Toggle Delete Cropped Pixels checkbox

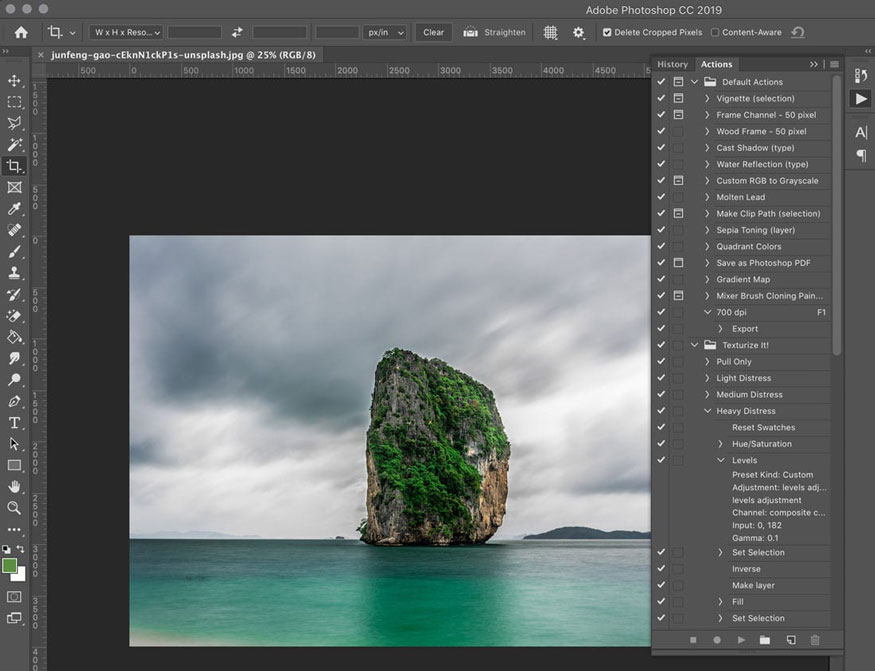(607, 32)
